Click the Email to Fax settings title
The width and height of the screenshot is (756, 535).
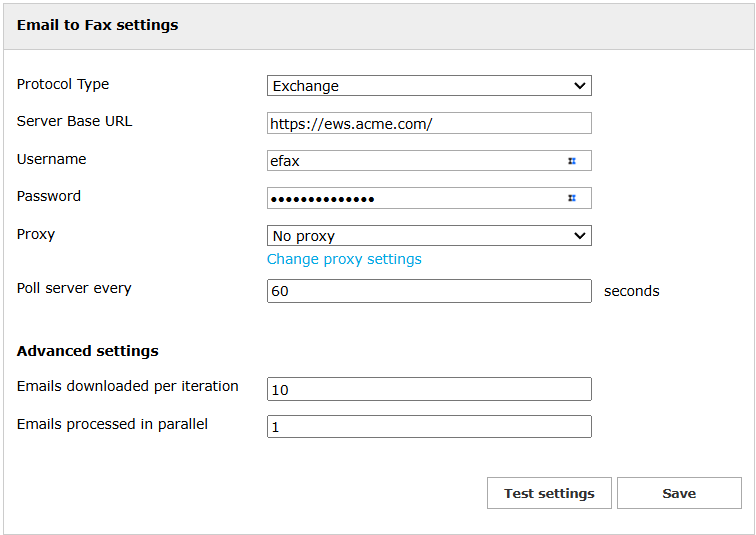[x=98, y=25]
